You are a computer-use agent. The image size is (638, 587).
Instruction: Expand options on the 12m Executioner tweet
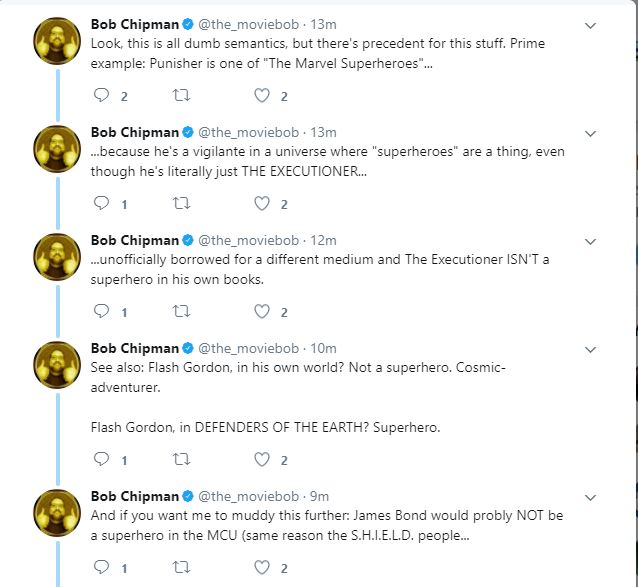coord(590,242)
